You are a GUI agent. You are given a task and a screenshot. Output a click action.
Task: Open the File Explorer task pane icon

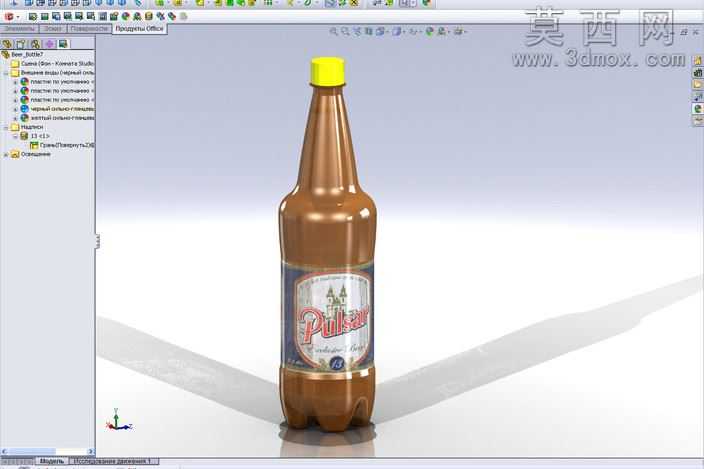click(698, 84)
